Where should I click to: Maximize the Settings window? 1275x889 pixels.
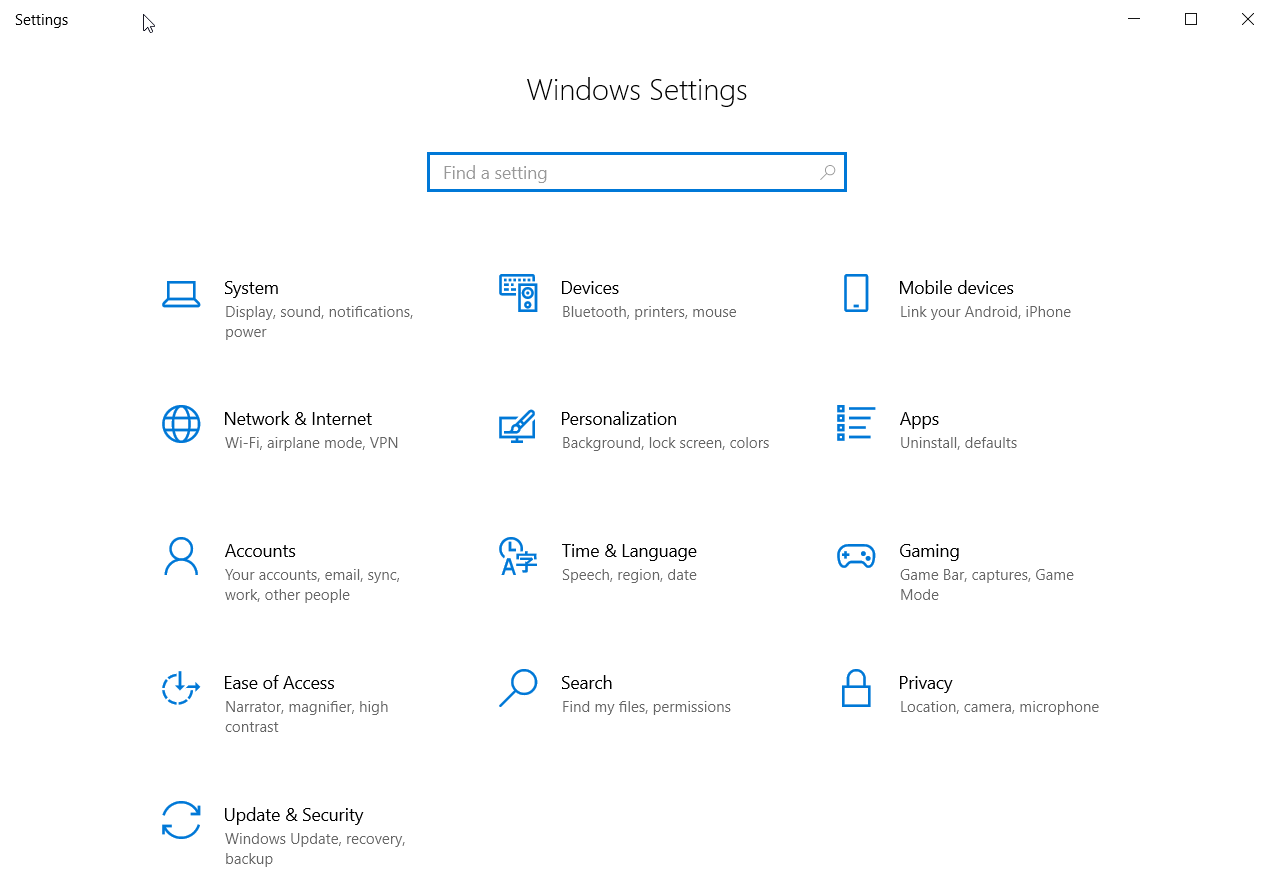pyautogui.click(x=1191, y=19)
